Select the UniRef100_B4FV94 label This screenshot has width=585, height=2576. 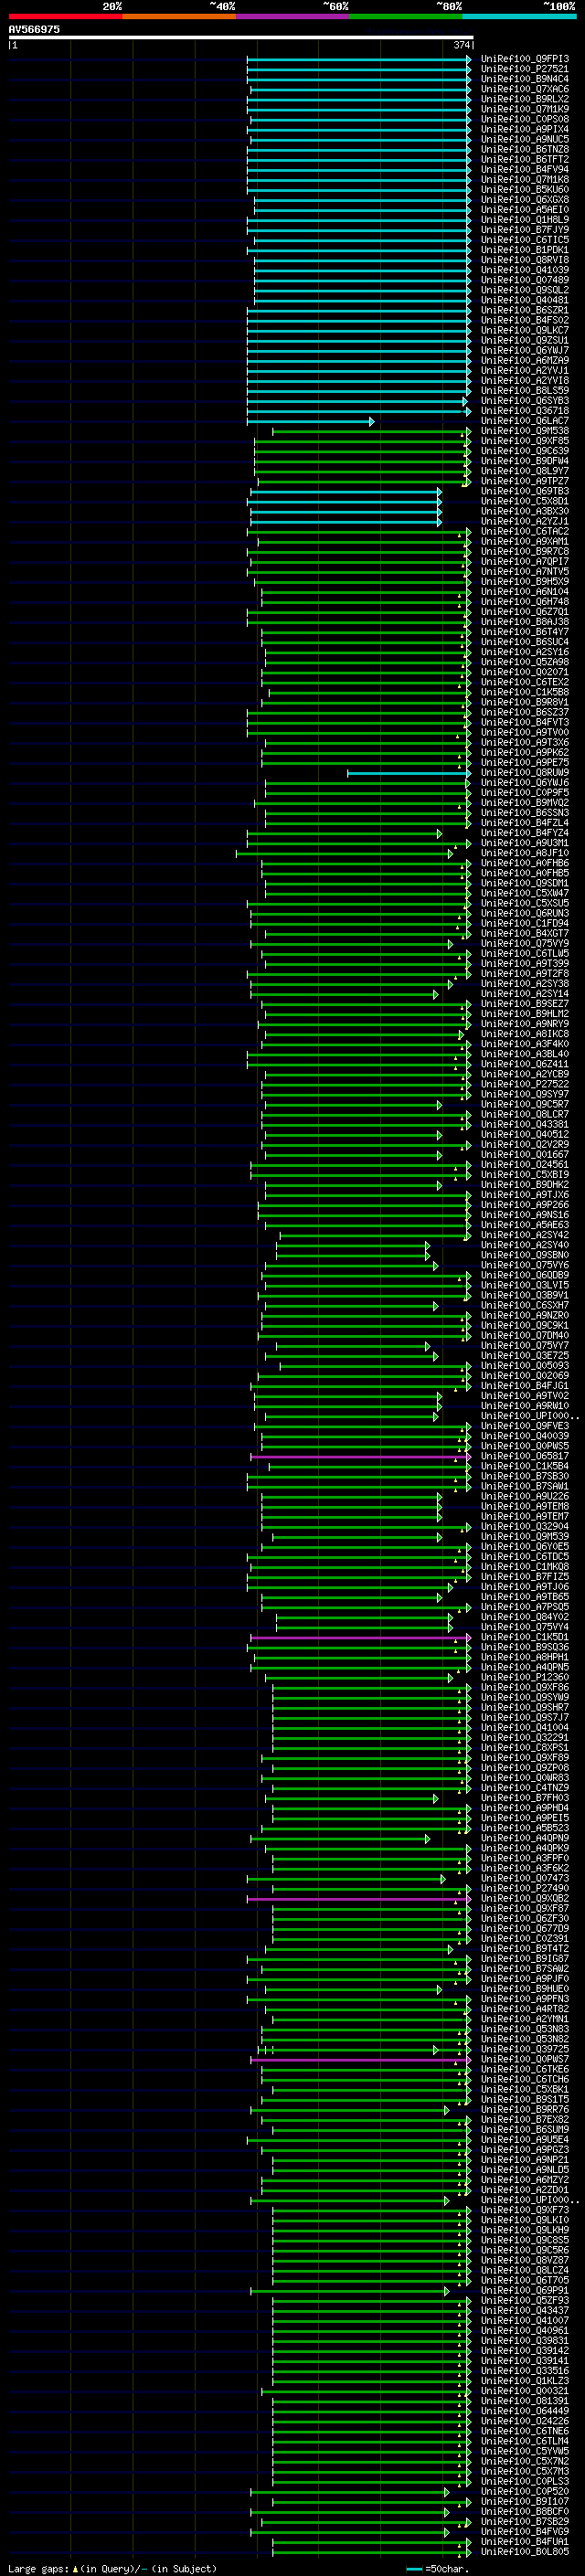pyautogui.click(x=524, y=170)
